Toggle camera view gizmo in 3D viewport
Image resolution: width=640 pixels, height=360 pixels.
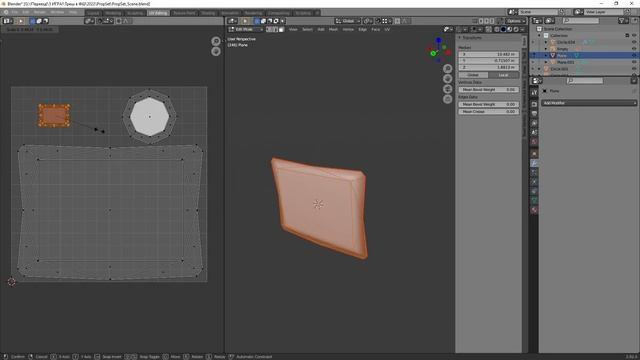(448, 89)
